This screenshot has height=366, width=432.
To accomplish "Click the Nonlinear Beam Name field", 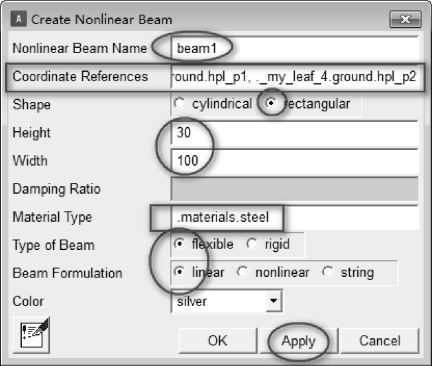I will tap(295, 48).
